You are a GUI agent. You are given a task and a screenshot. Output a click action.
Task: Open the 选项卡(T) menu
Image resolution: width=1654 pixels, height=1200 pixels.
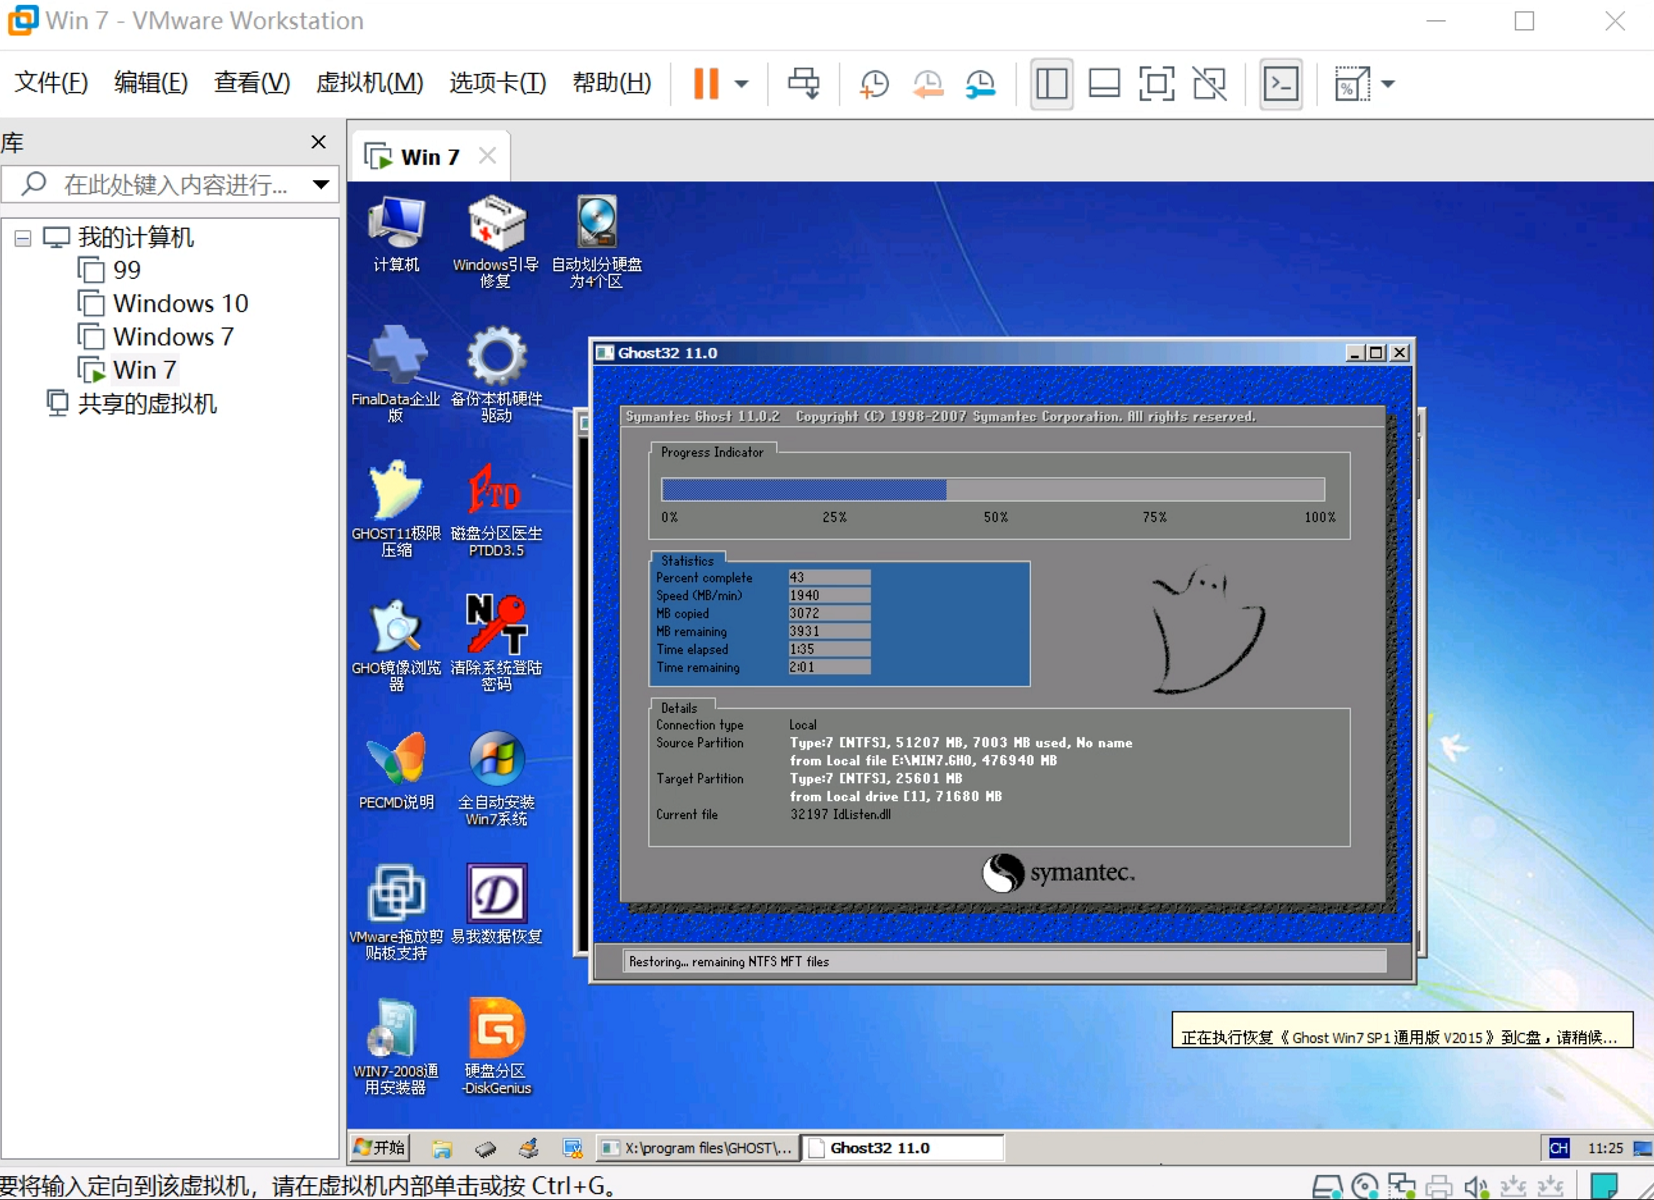click(497, 83)
